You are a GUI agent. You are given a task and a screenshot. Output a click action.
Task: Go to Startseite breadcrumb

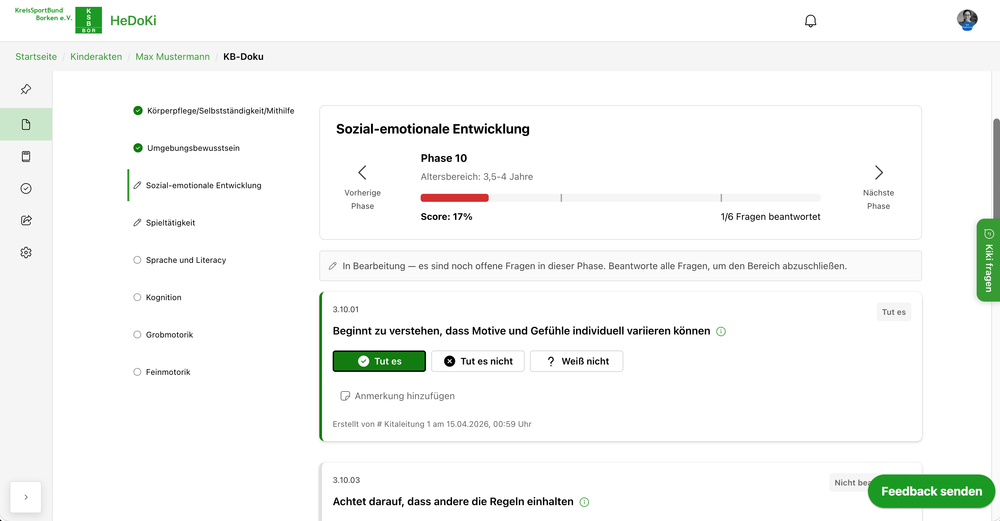36,57
